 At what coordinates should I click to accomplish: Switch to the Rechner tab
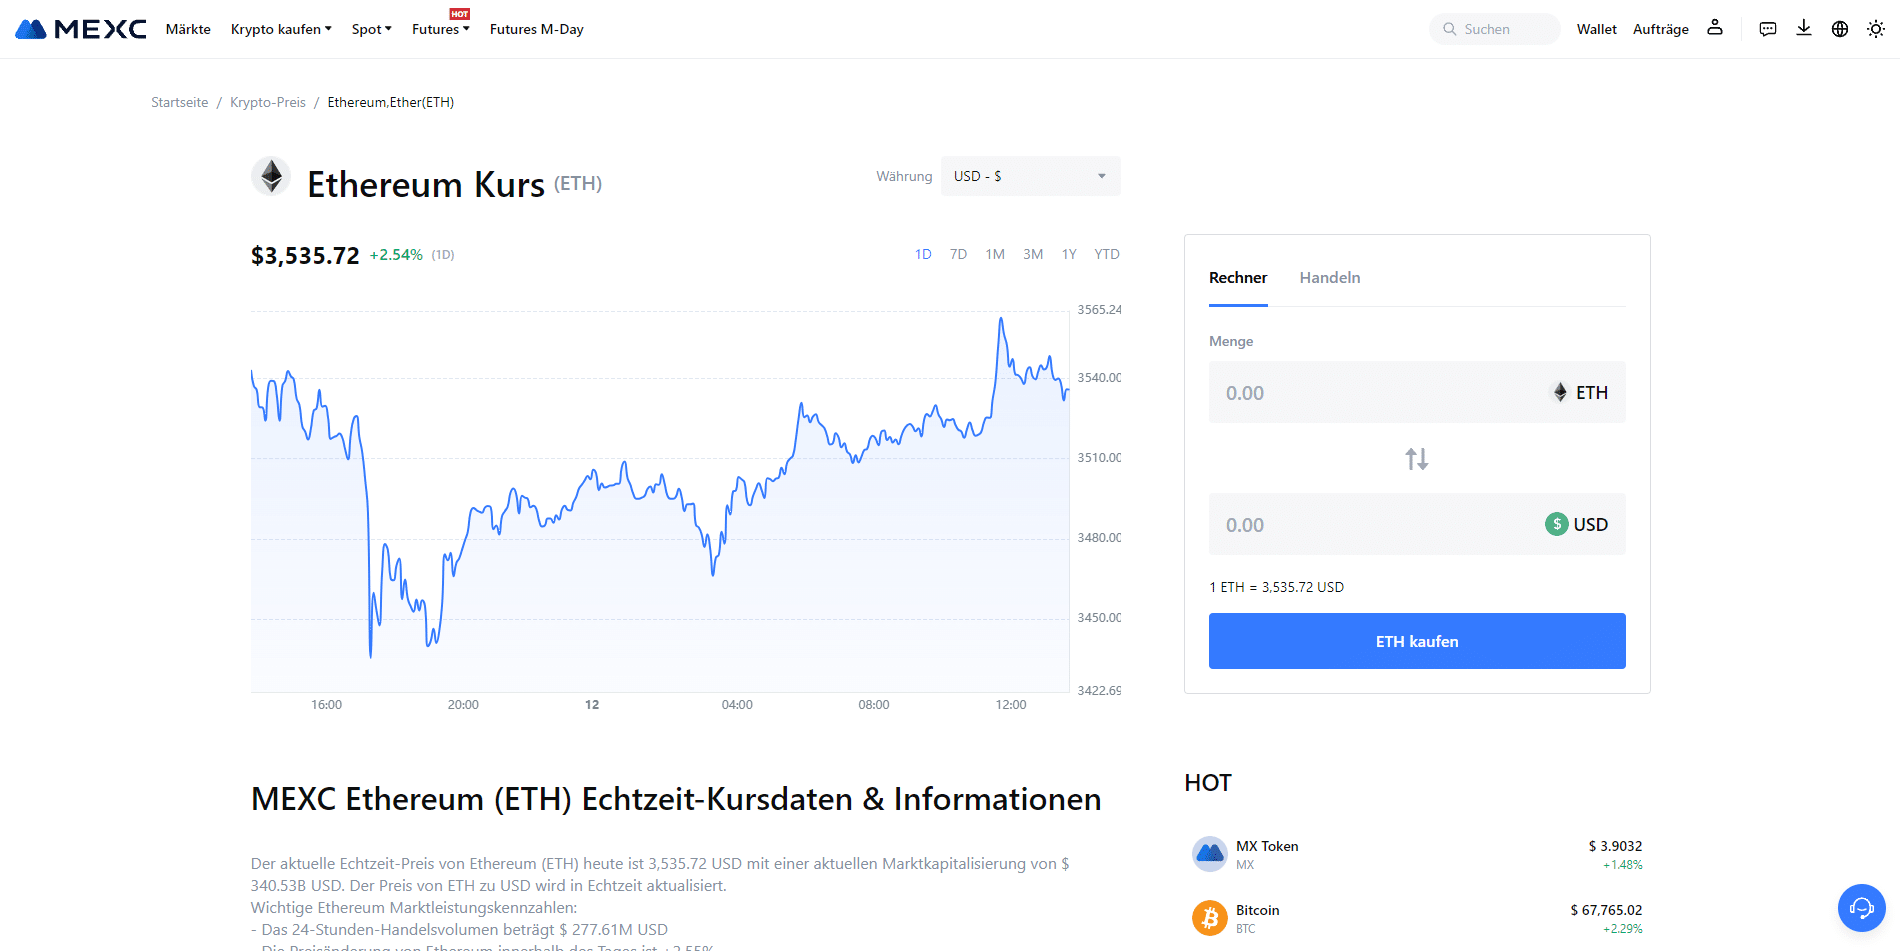tap(1238, 278)
